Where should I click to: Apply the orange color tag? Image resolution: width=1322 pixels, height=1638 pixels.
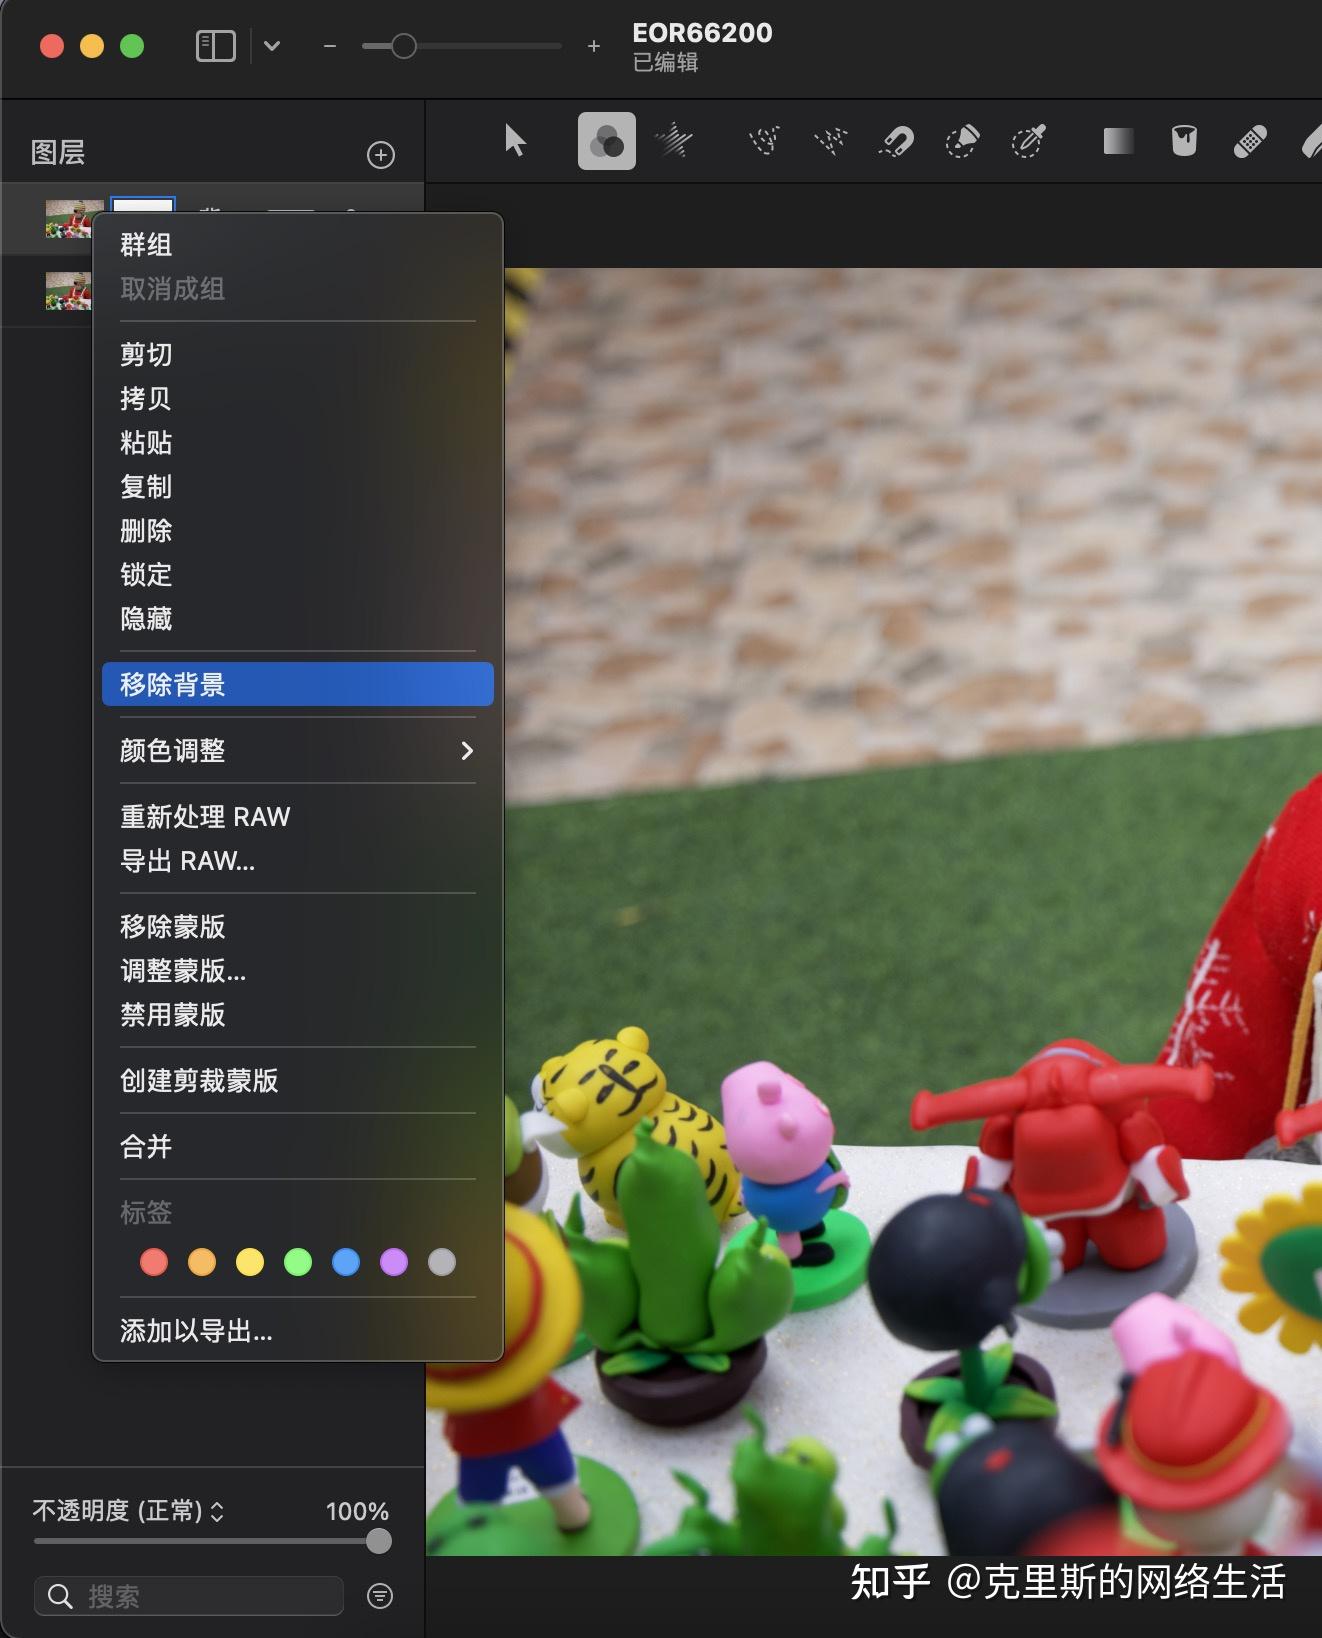202,1262
